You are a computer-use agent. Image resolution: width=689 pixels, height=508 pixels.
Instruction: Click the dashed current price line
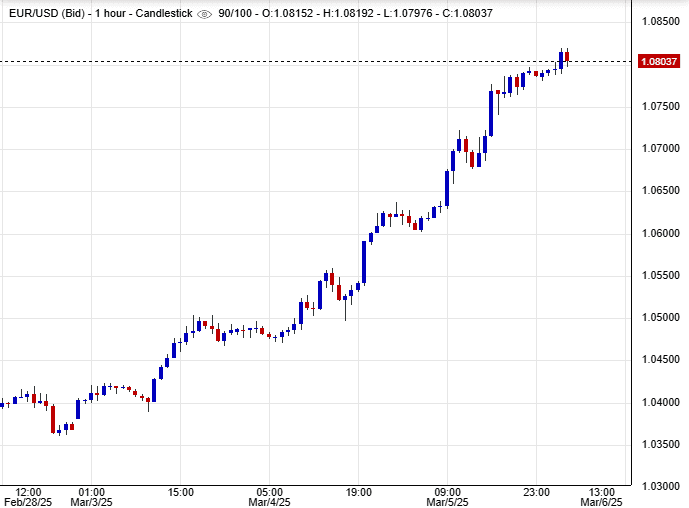pos(315,62)
